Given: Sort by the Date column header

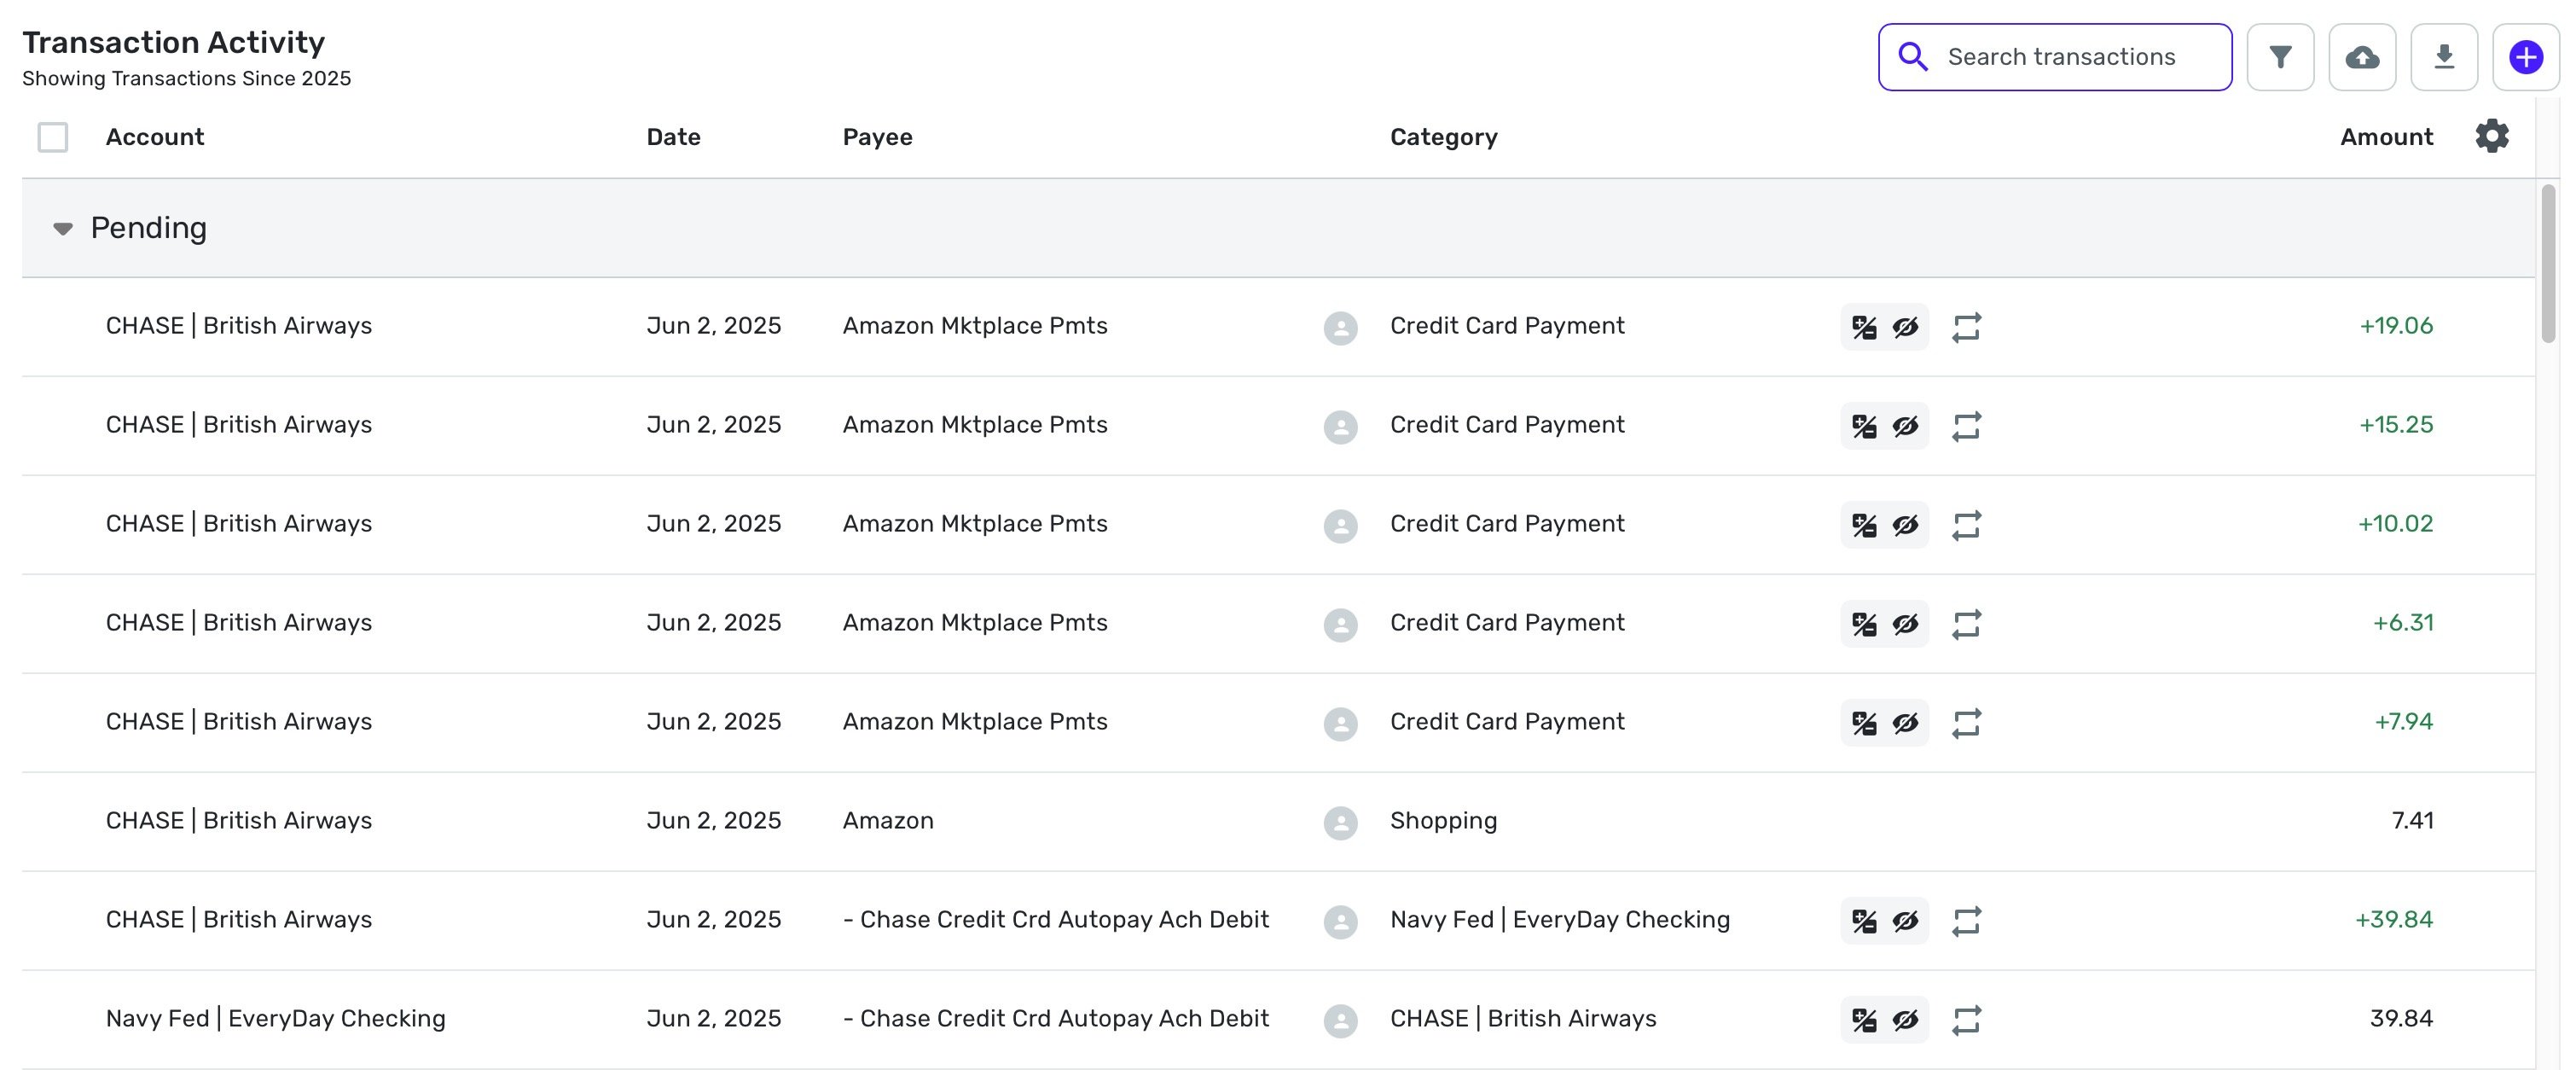Looking at the screenshot, I should click(673, 137).
